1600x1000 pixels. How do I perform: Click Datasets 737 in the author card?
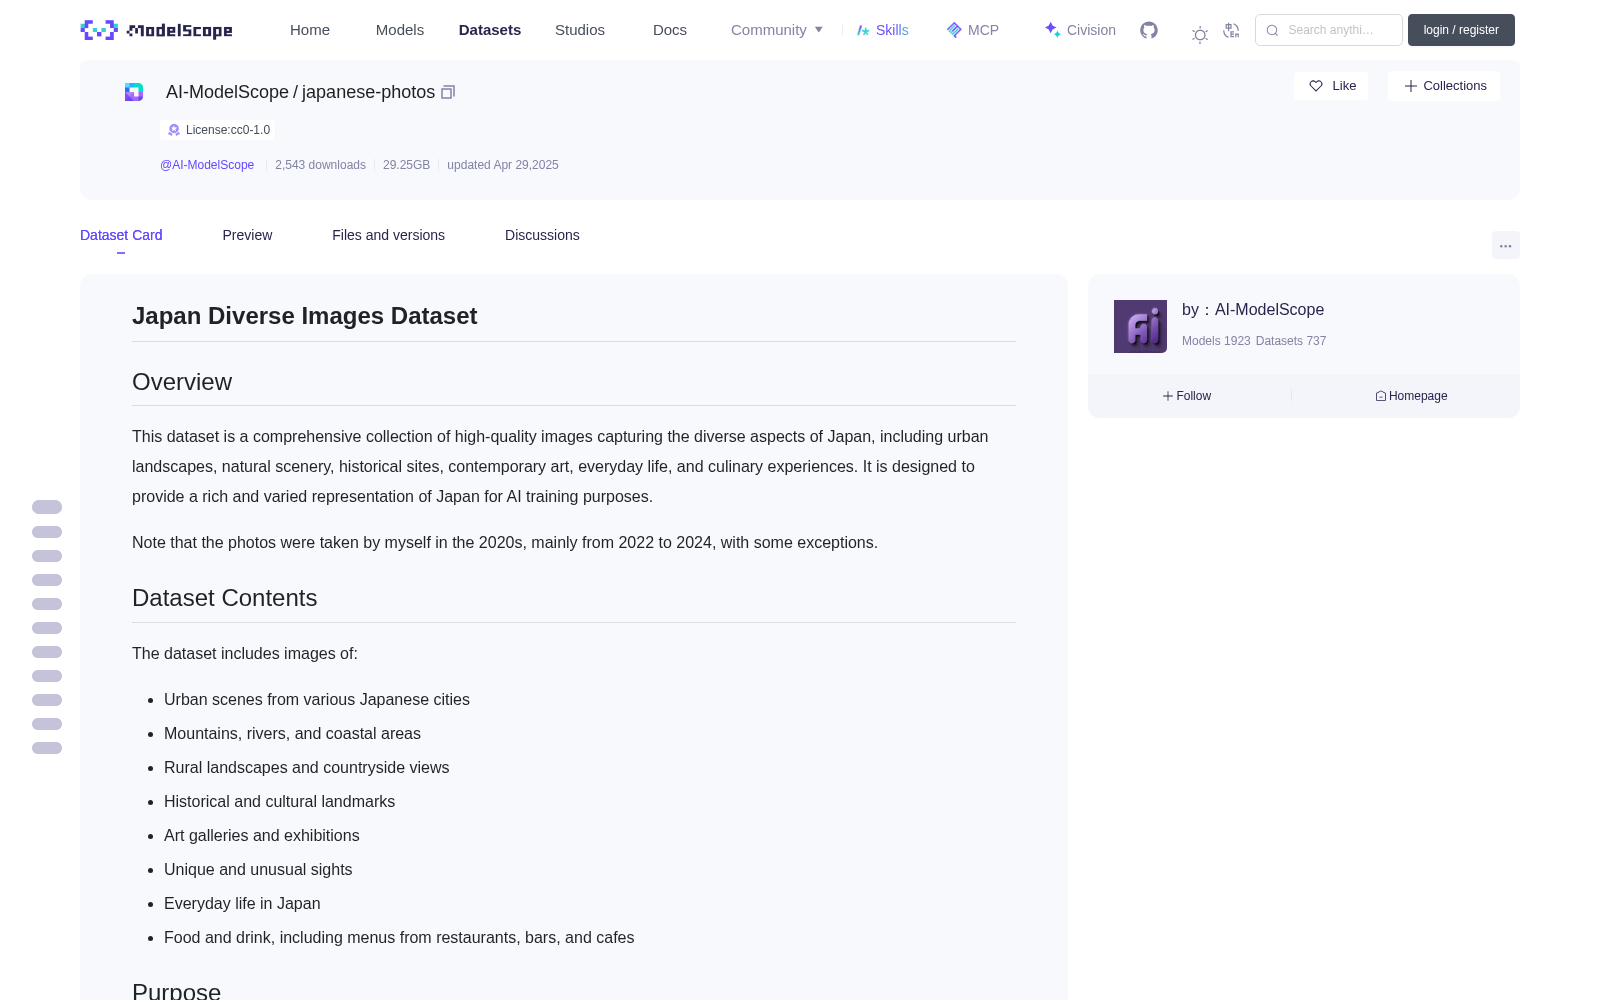[x=1291, y=341]
